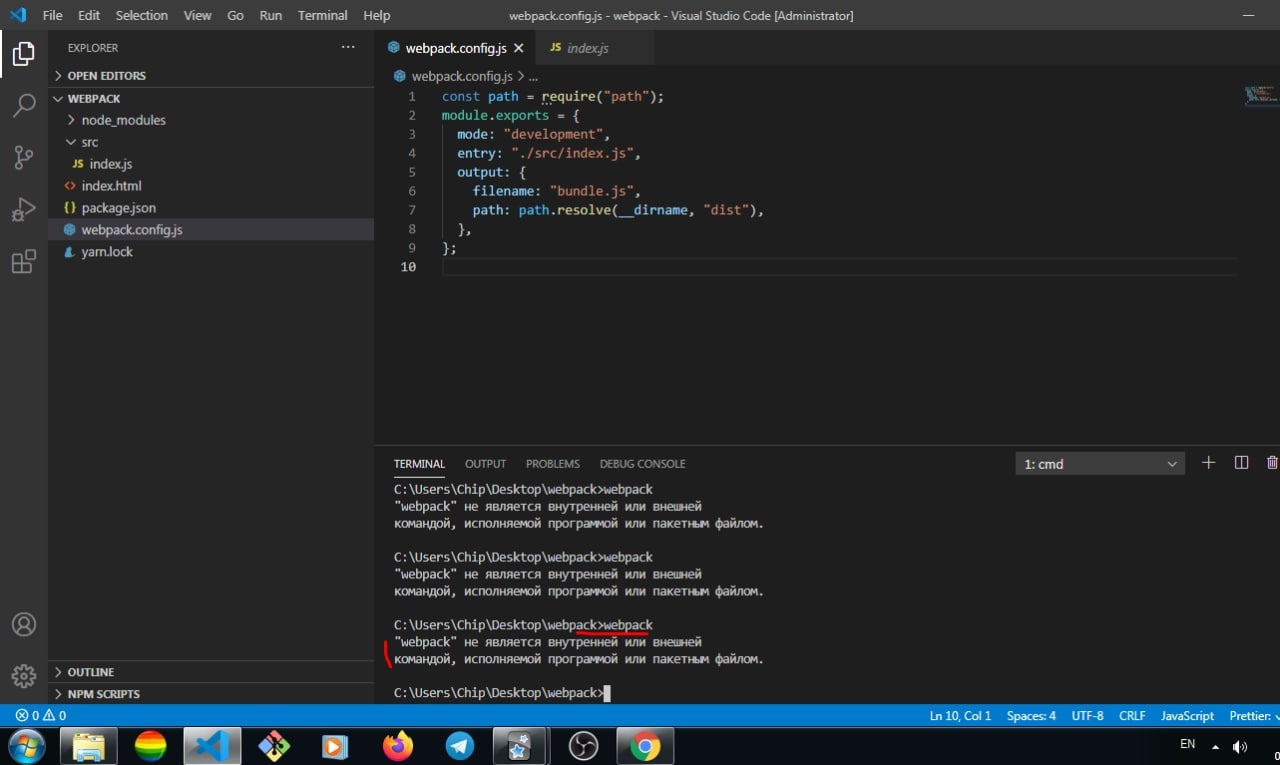Collapse the src folder

point(211,142)
